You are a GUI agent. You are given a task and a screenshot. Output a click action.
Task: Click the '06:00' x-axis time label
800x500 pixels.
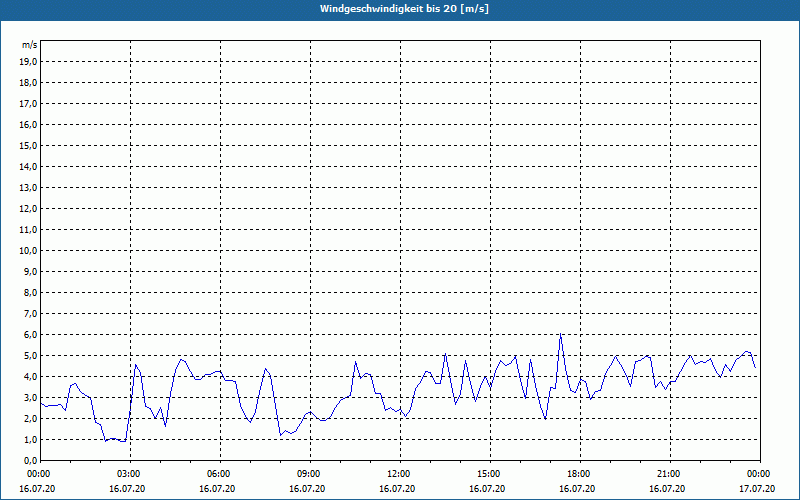[218, 474]
